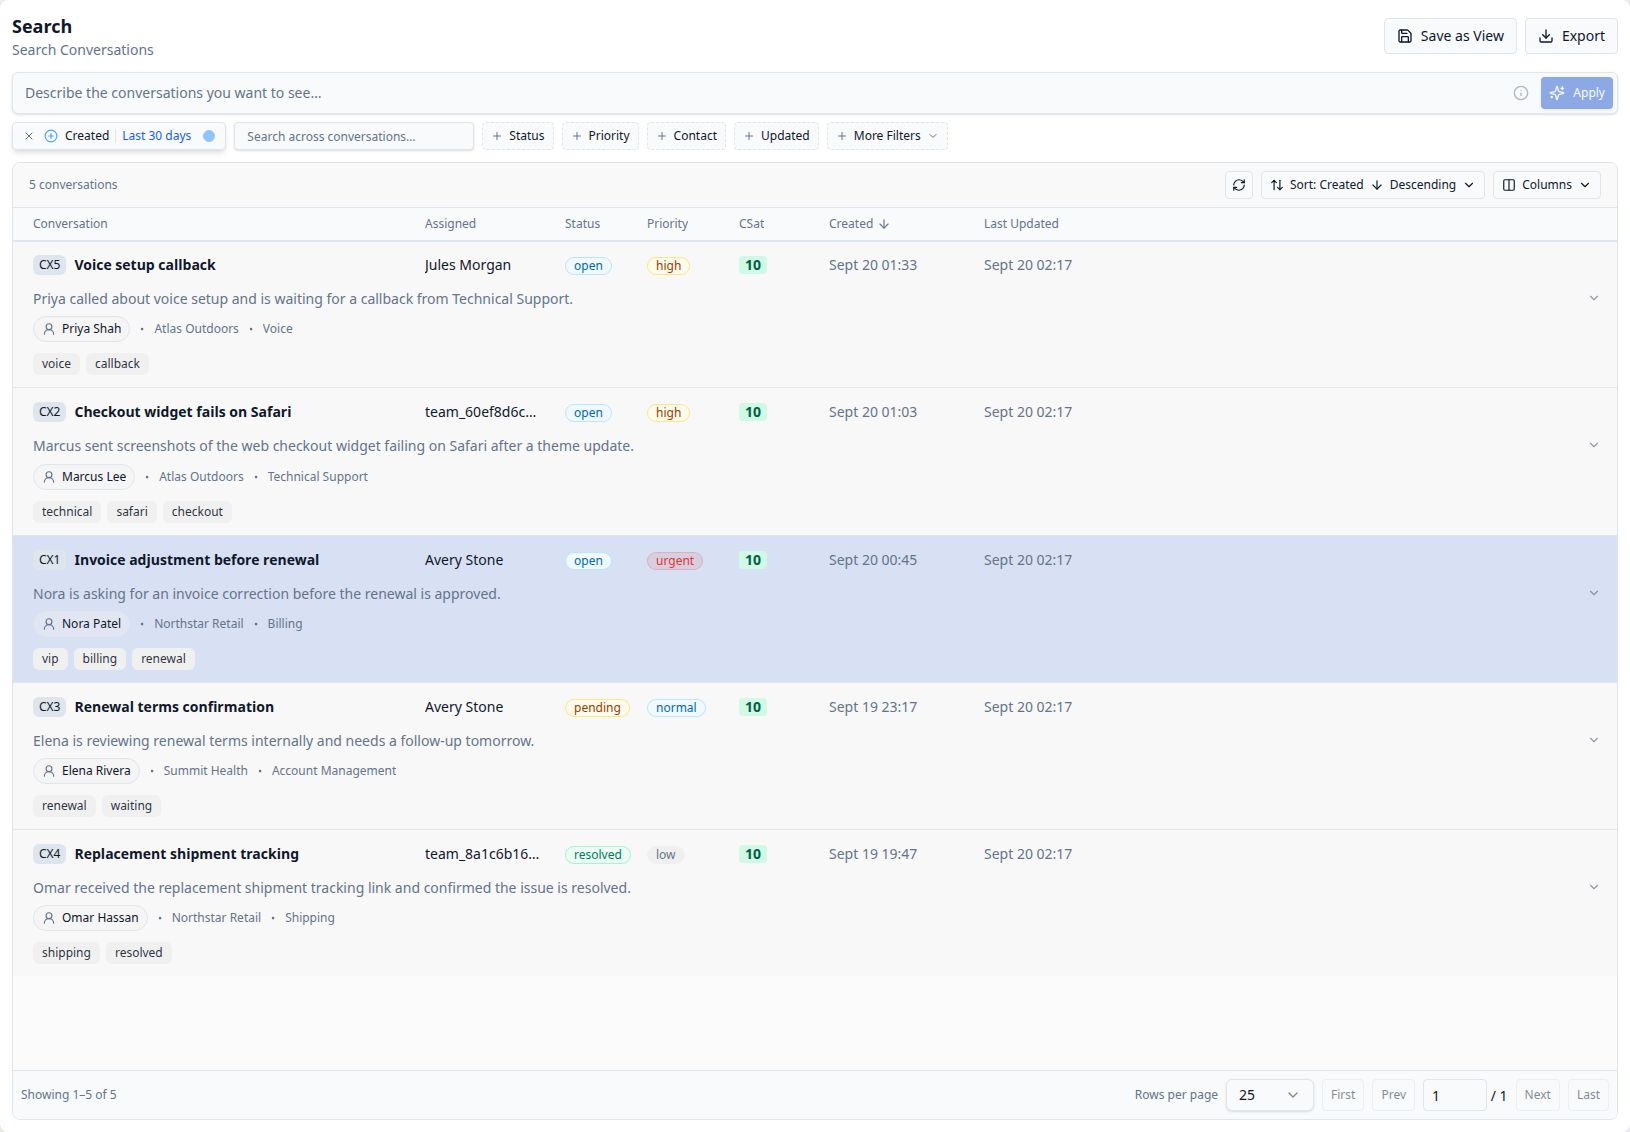Screen dimensions: 1630x1132
Task: Open the Rows per page dropdown
Action: (1269, 1095)
